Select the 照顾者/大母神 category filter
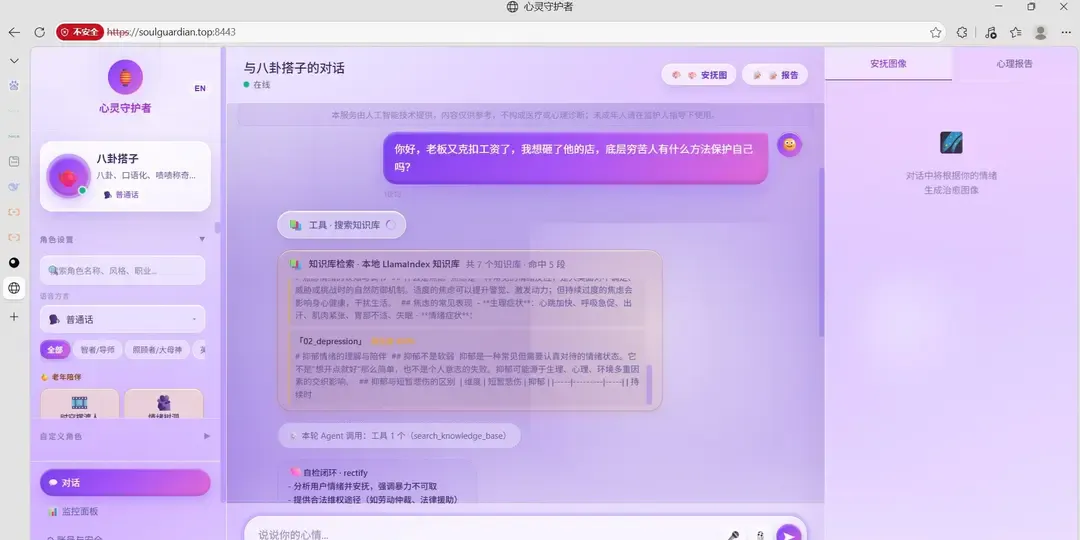 pos(157,349)
